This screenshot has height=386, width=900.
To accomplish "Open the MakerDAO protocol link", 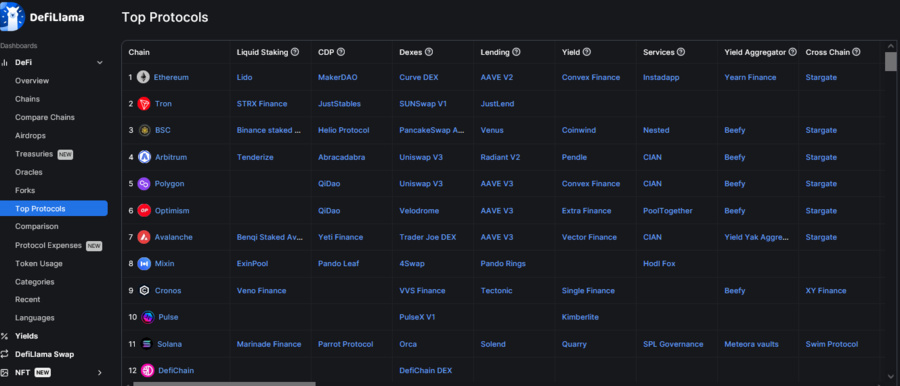I will pos(338,77).
